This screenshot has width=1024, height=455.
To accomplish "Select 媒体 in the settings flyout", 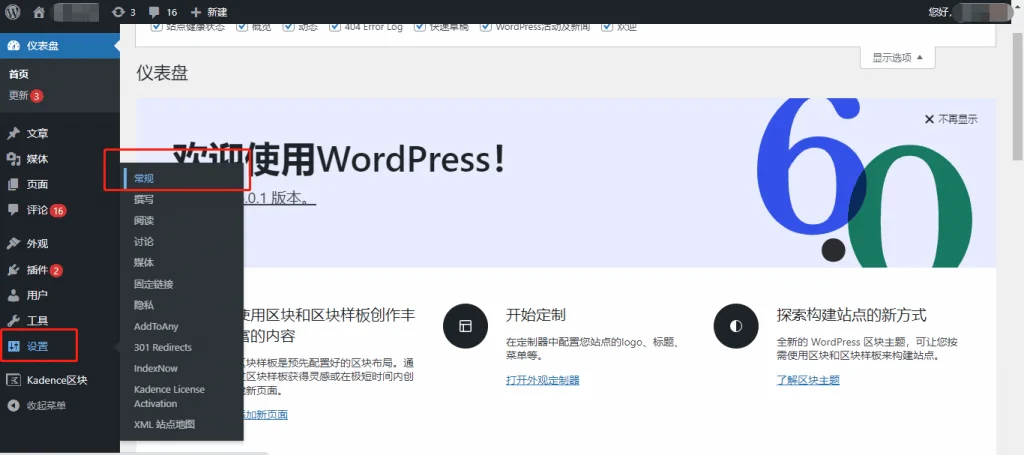I will 144,262.
